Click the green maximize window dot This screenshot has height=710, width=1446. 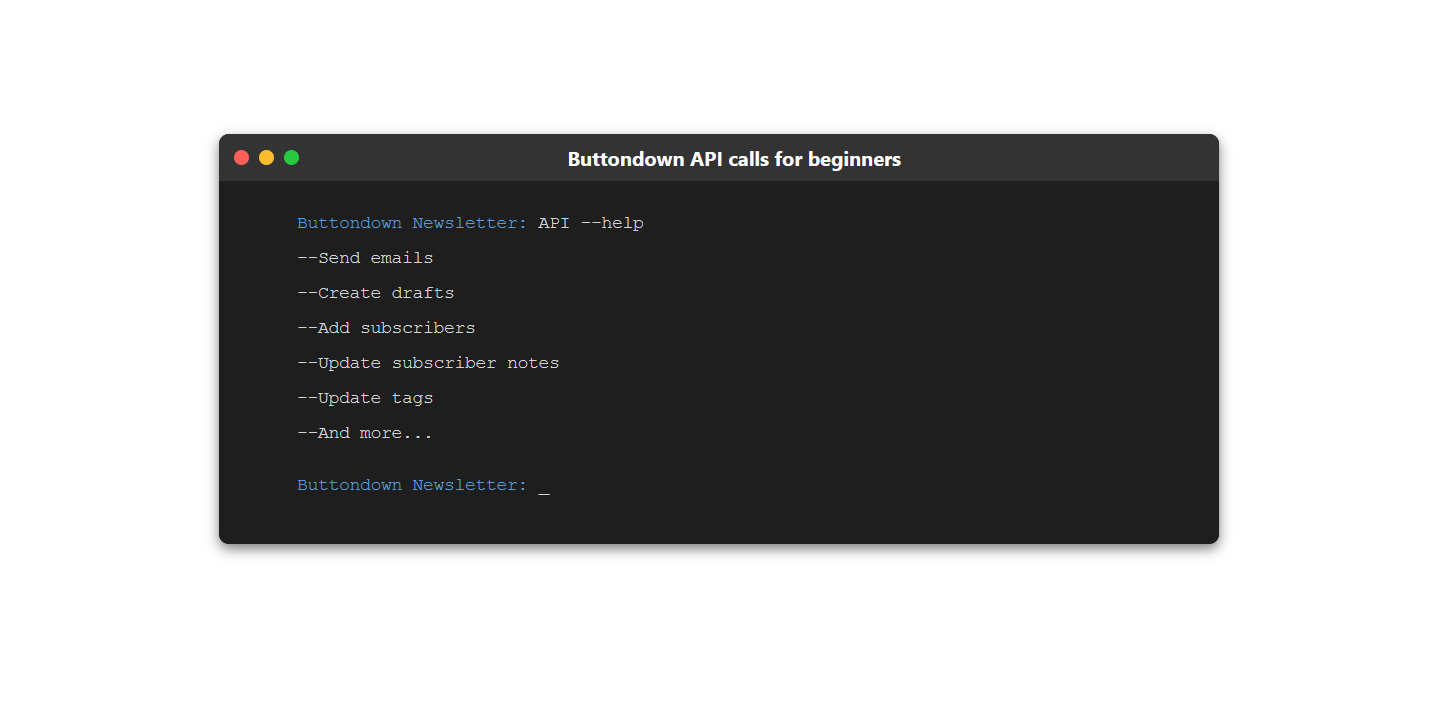click(x=291, y=158)
